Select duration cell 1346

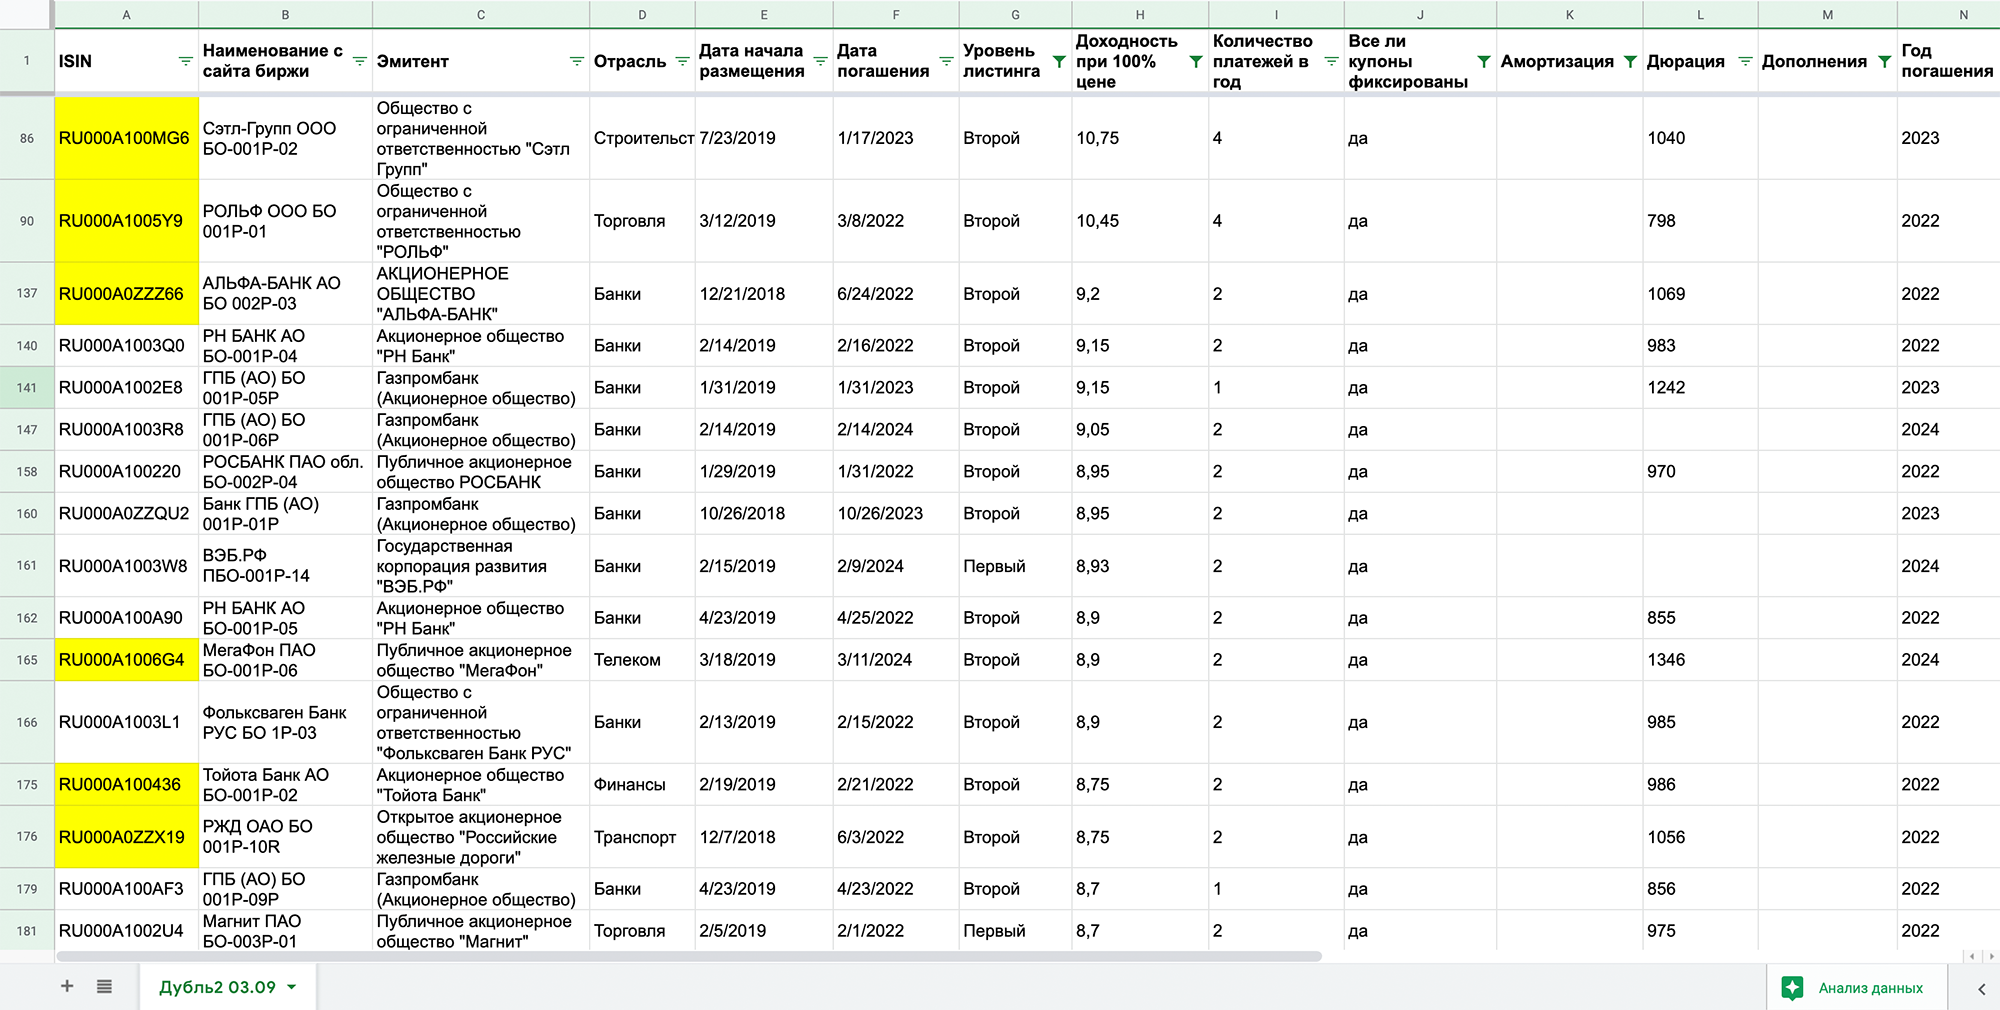(x=1700, y=660)
